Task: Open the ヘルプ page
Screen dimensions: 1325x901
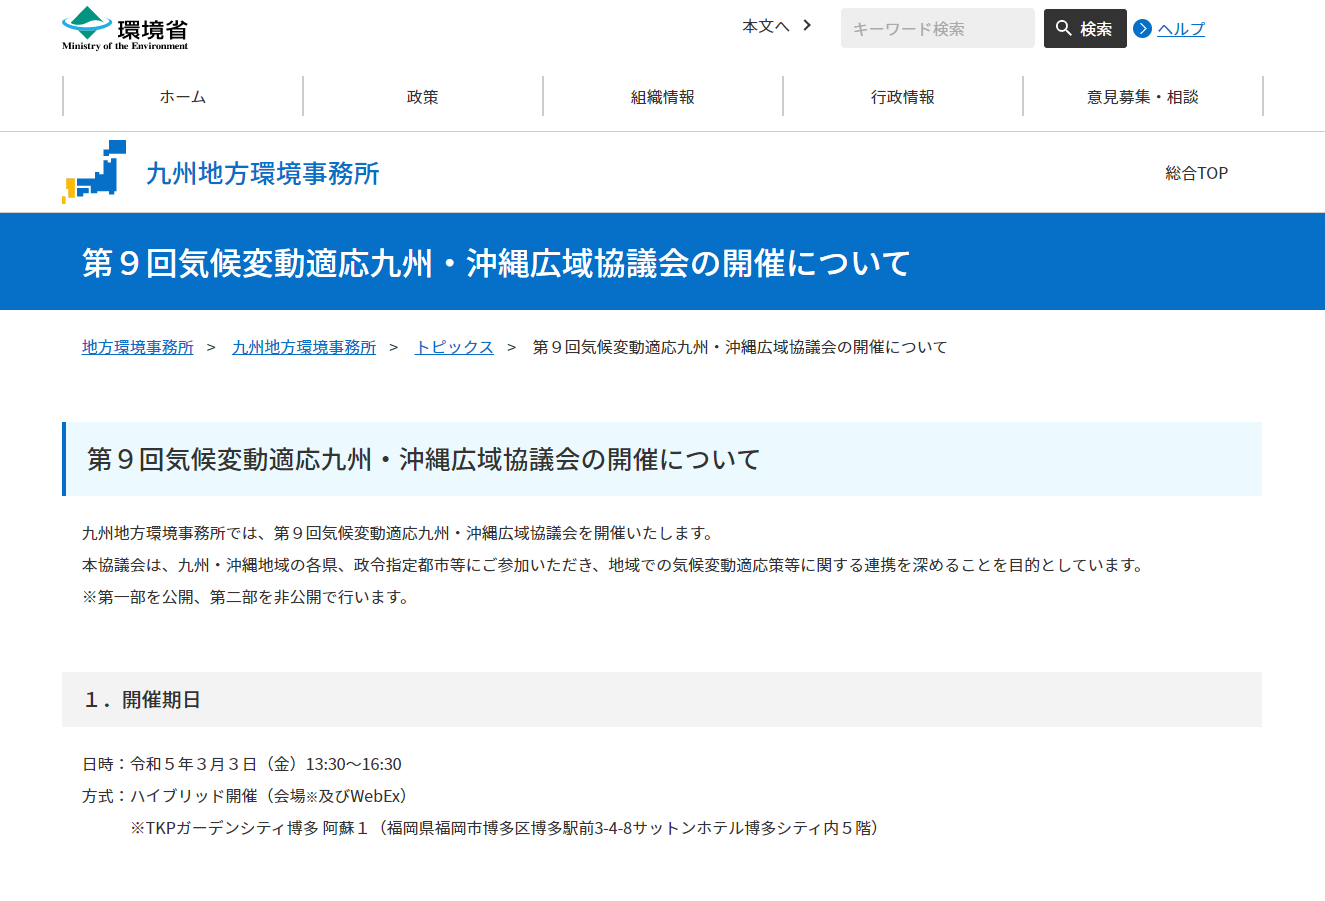Action: click(x=1178, y=29)
